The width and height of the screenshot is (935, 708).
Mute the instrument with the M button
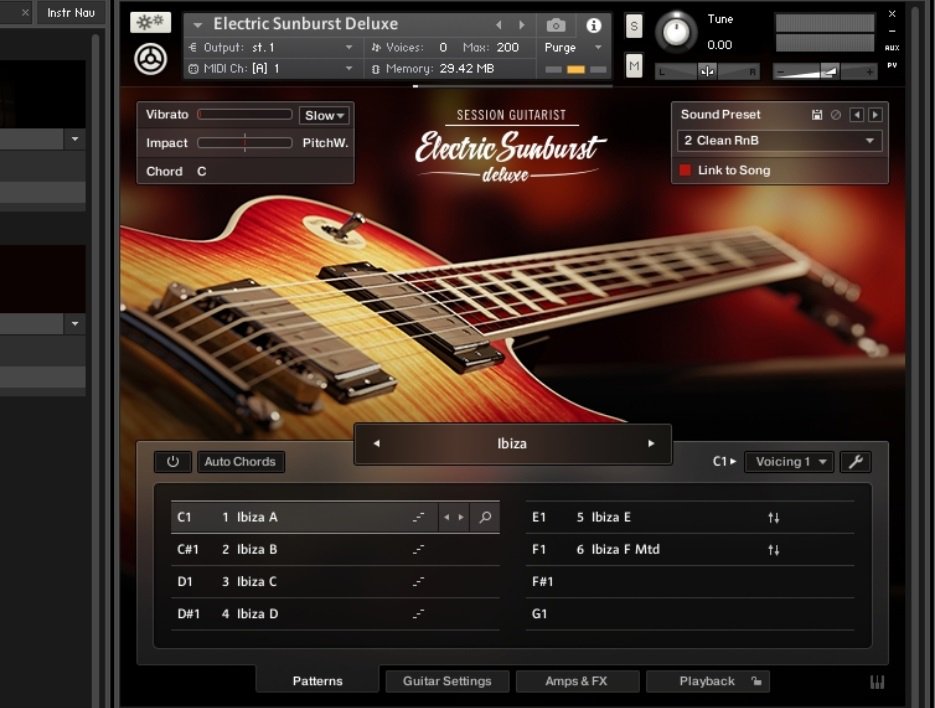tap(634, 66)
